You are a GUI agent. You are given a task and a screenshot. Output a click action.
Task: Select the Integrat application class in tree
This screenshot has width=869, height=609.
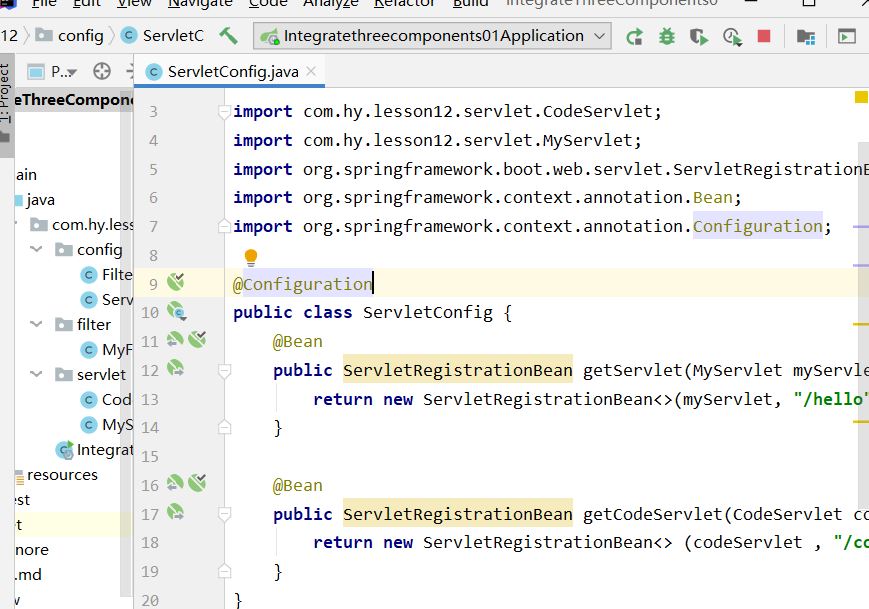click(x=94, y=449)
